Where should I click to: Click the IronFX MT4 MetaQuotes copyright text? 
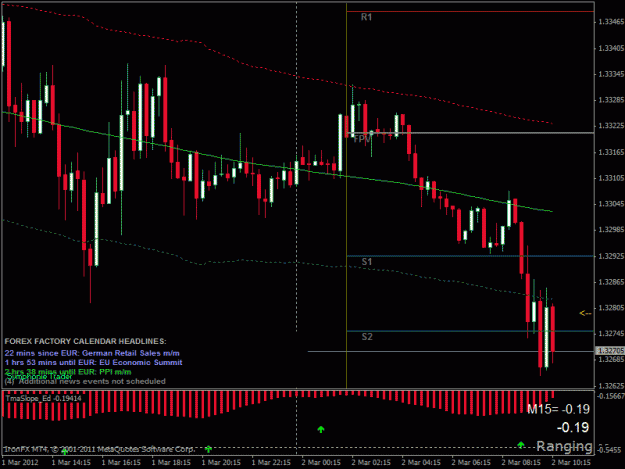[x=99, y=449]
